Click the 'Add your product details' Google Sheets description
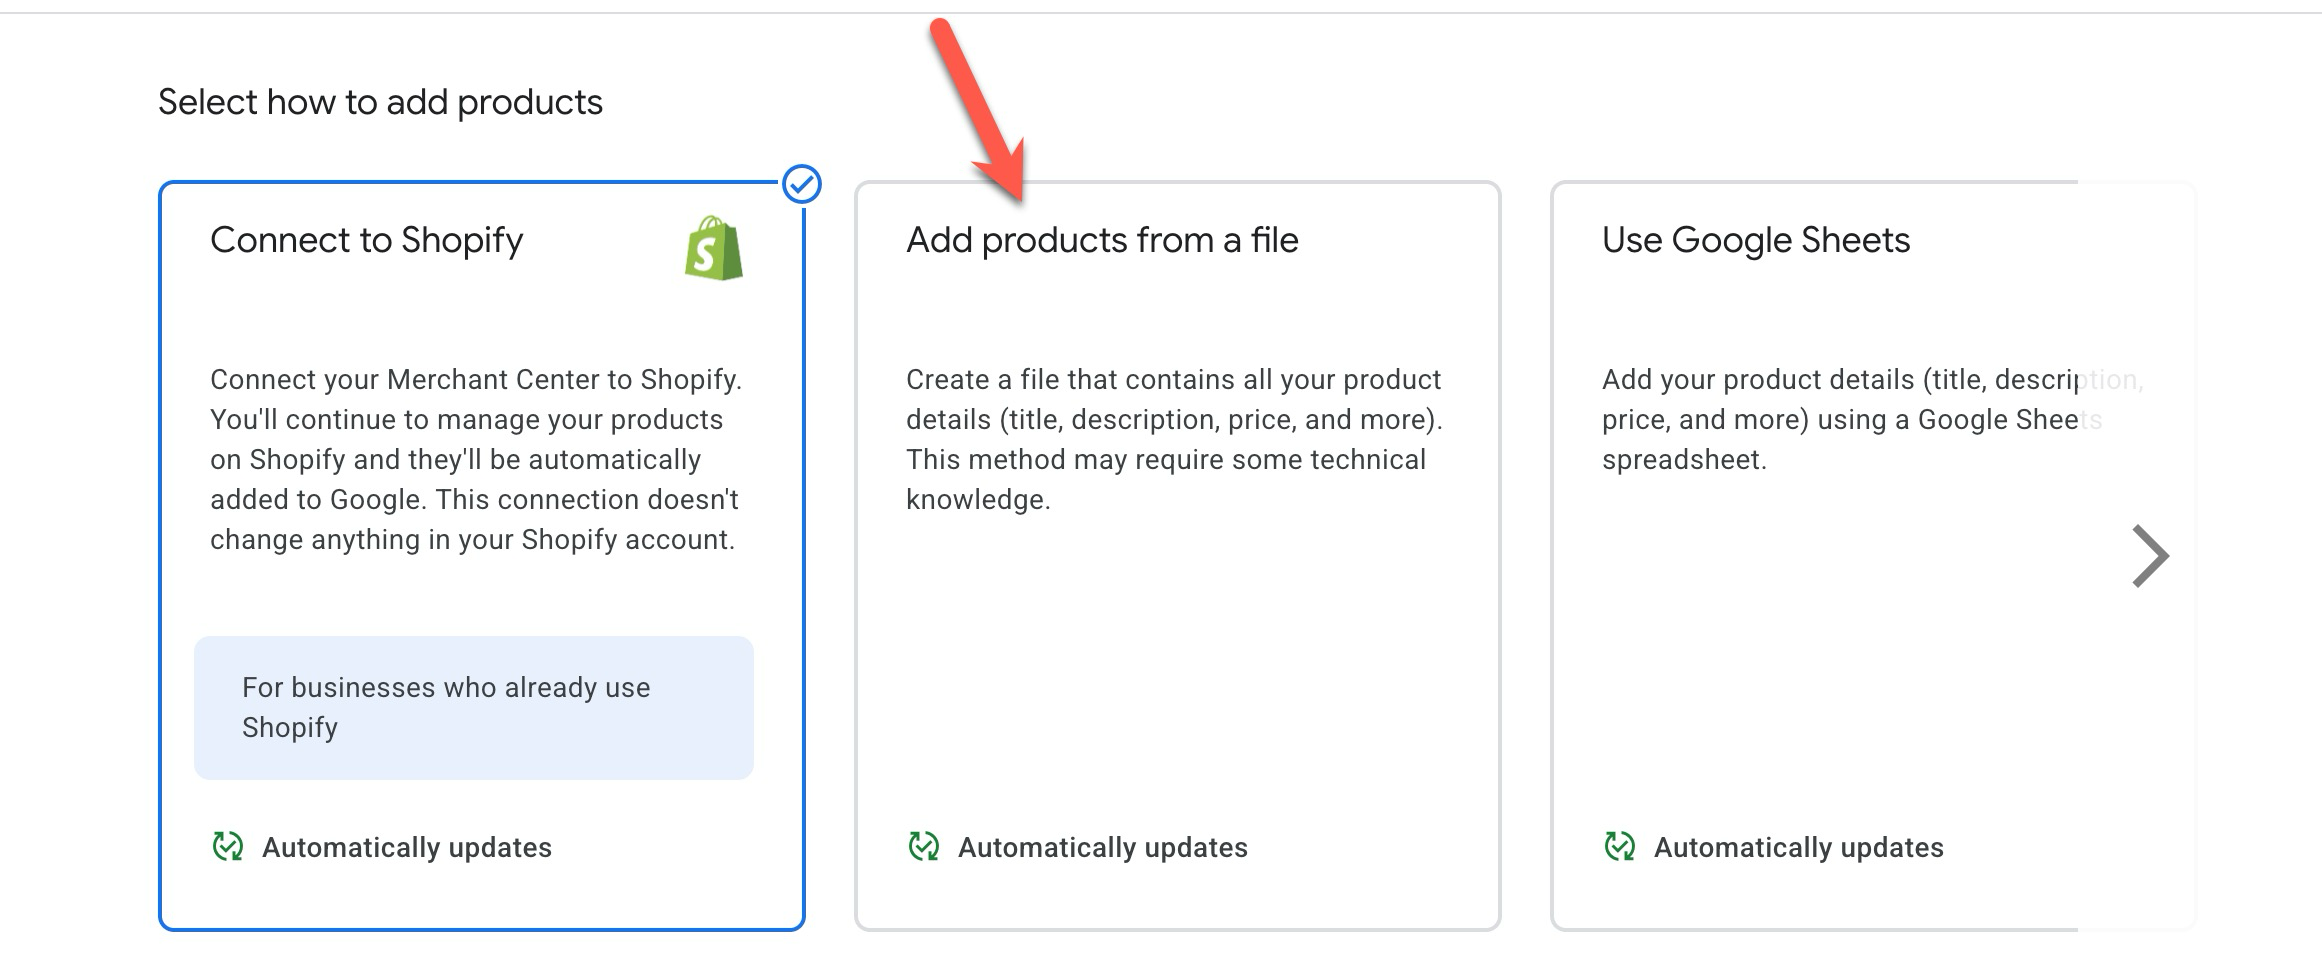The height and width of the screenshot is (954, 2322). click(1872, 419)
